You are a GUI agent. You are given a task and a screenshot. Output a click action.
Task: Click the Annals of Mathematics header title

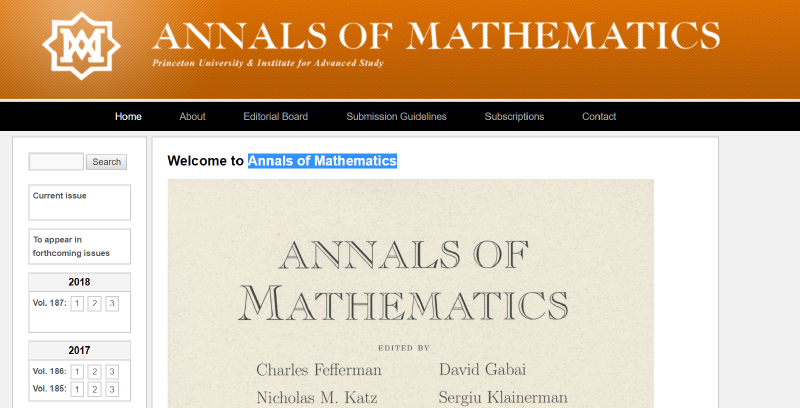pos(436,37)
